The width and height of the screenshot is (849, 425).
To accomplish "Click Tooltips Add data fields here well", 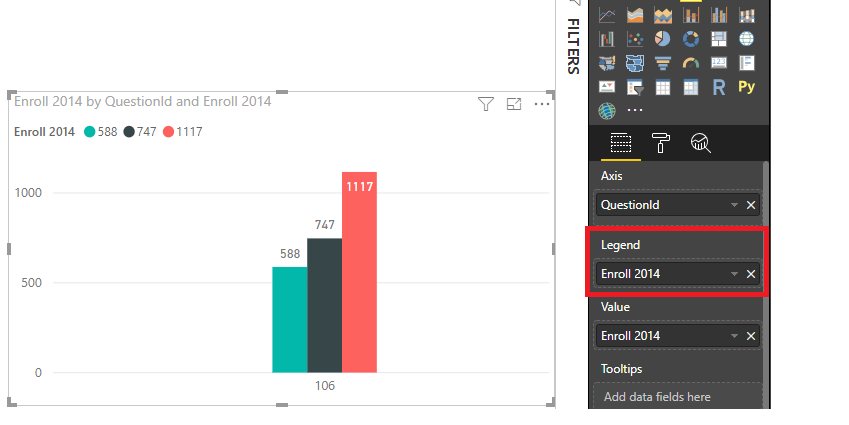I will point(677,397).
